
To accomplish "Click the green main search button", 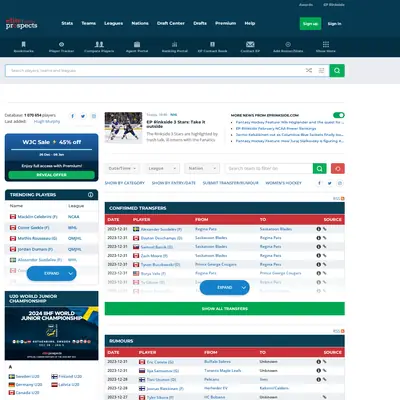I will [x=337, y=70].
